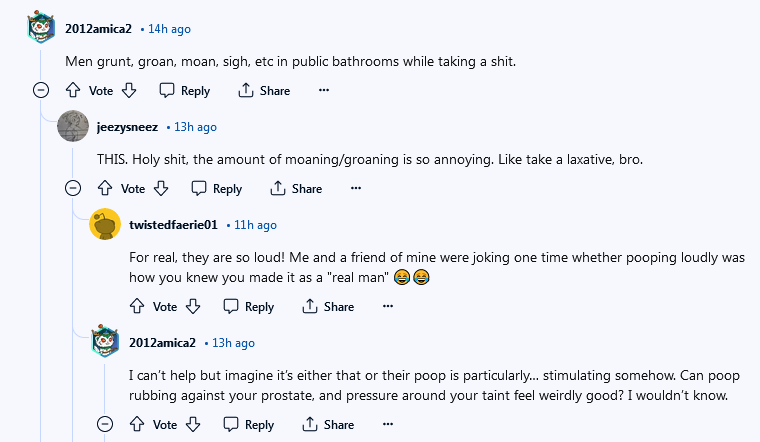Share 2012amica2's top-level comment
This screenshot has width=760, height=442.
[264, 90]
